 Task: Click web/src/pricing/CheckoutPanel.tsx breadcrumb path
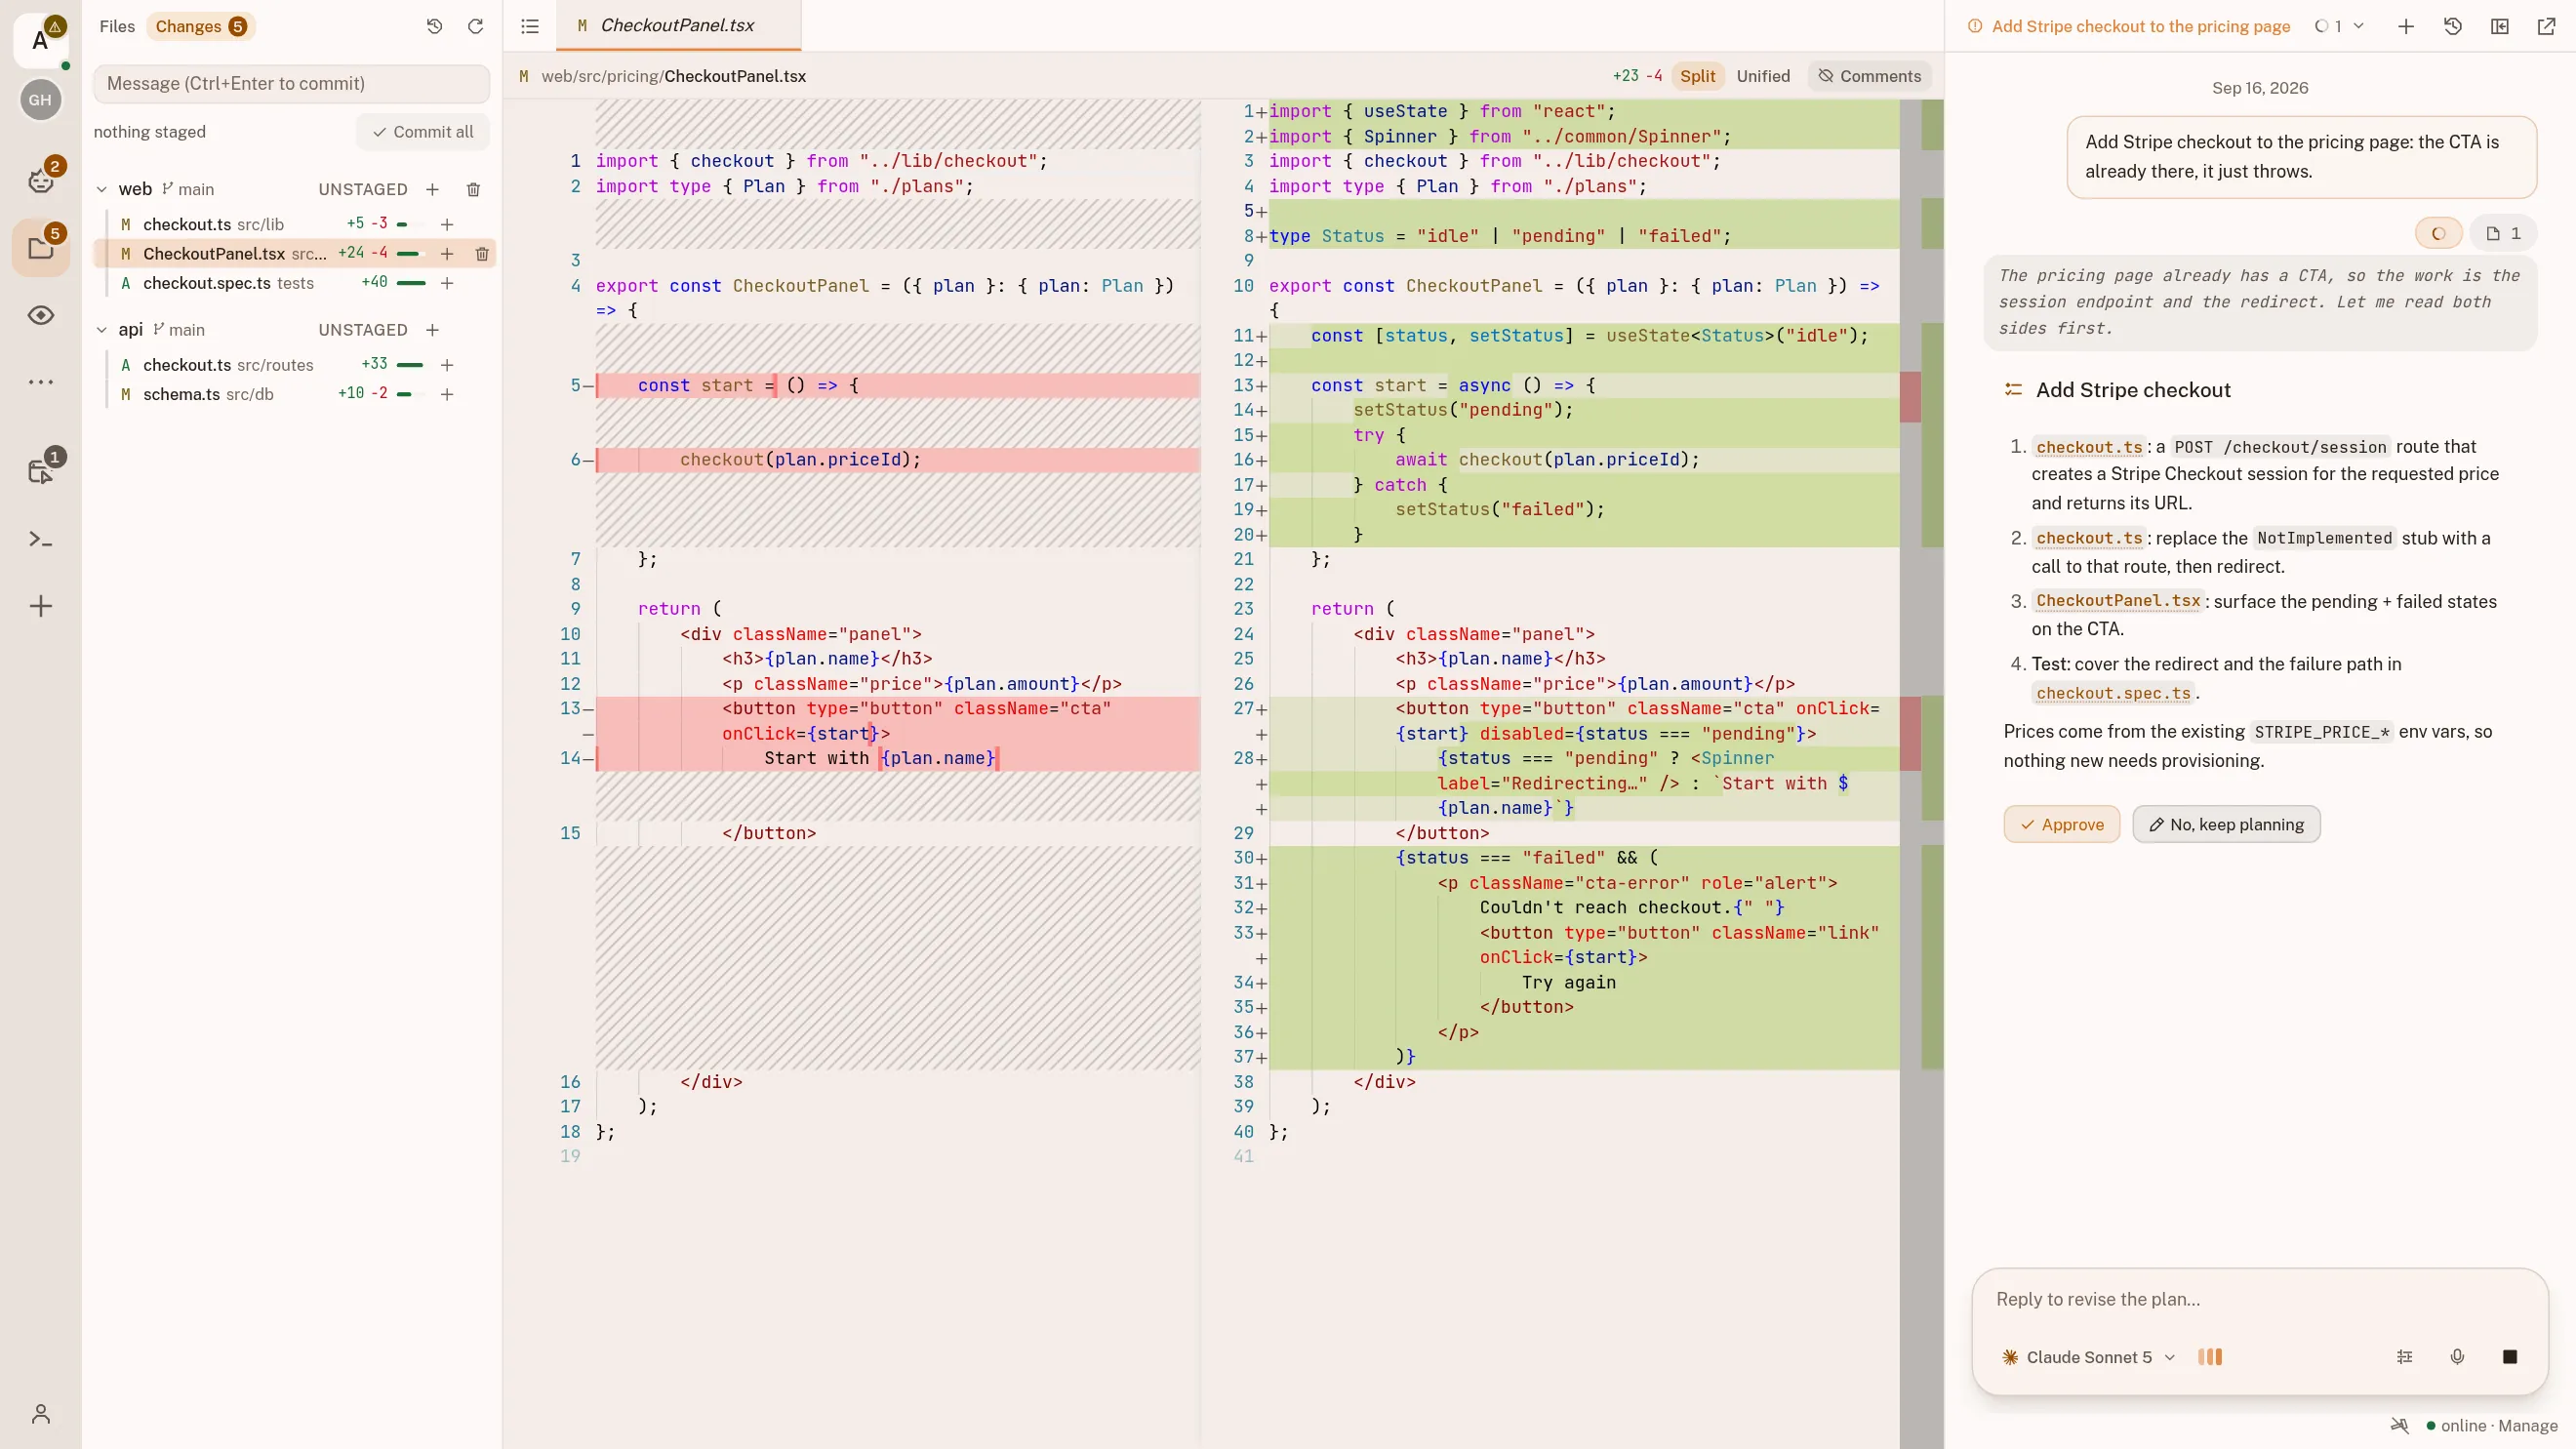[x=673, y=77]
